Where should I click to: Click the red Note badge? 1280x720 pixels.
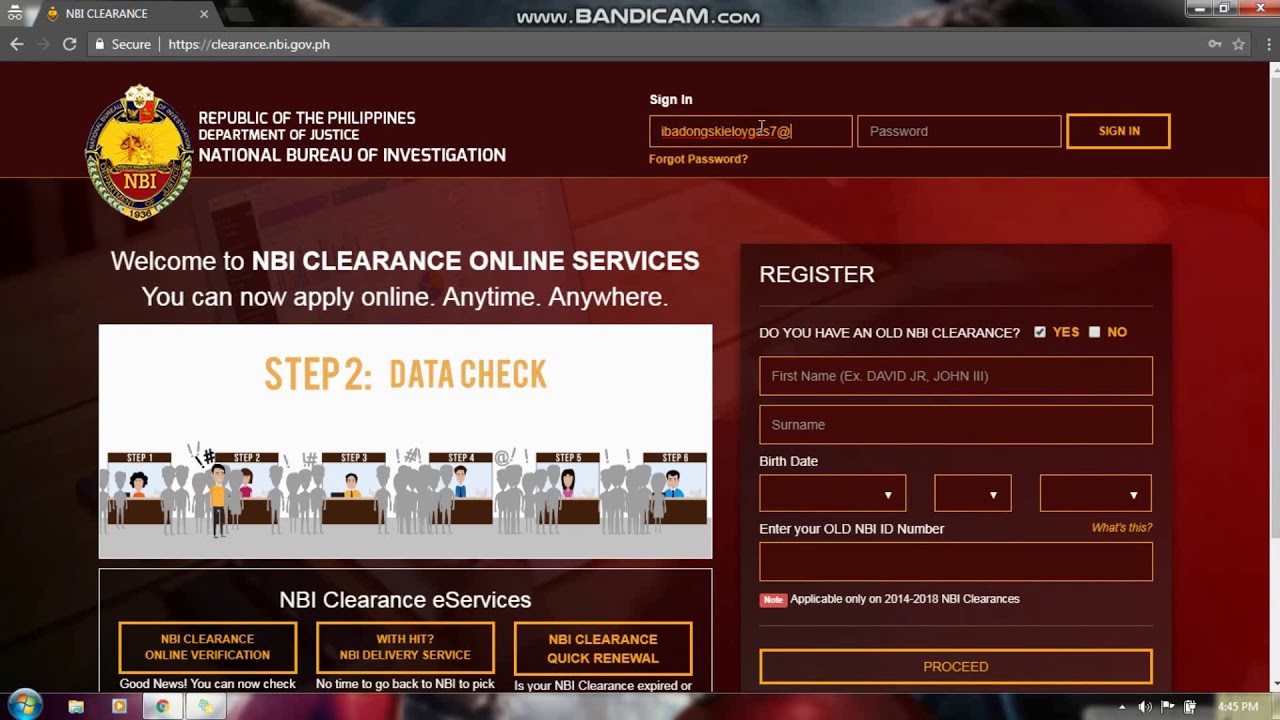coord(773,600)
